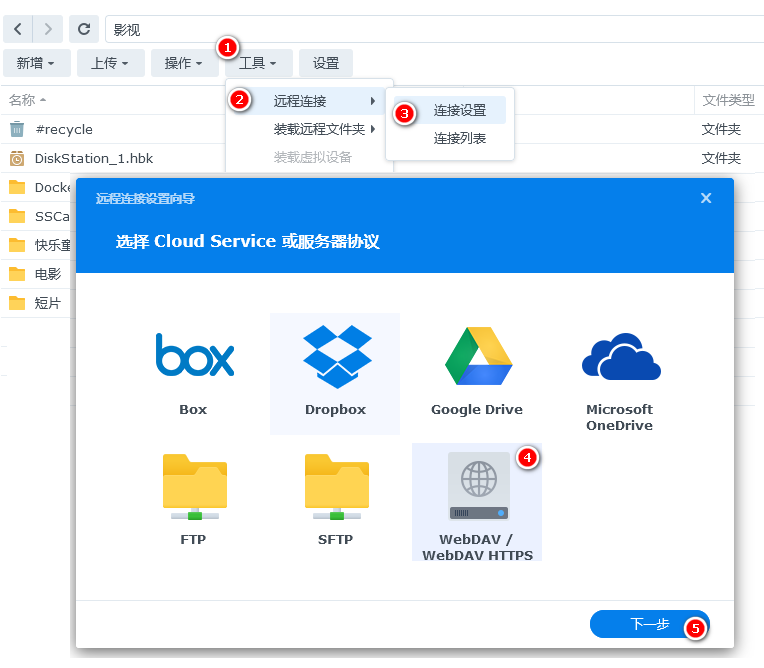Select WebDAV / WebDAV HTTPS server icon
764x668 pixels.
[479, 486]
